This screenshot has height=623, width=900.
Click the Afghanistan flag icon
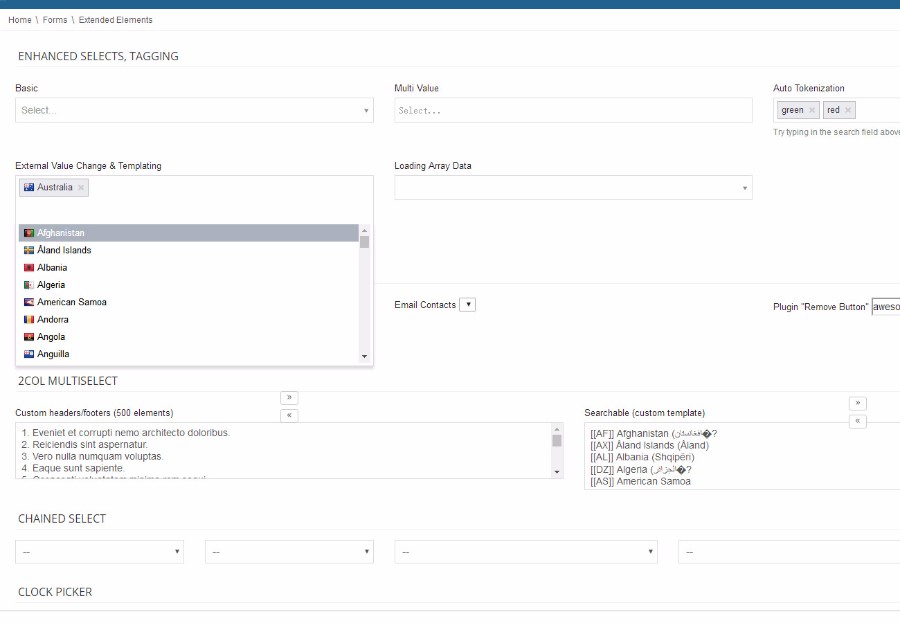pos(29,233)
